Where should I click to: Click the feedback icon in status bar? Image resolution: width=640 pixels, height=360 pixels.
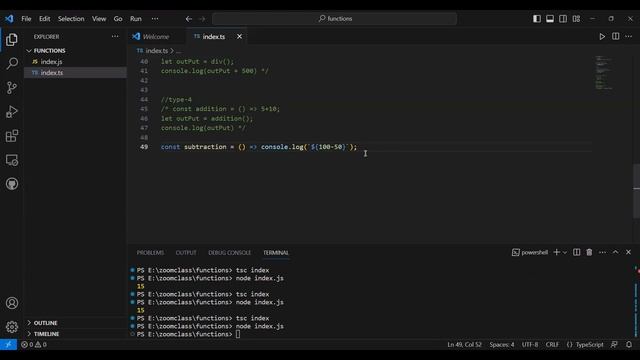tap(614, 344)
